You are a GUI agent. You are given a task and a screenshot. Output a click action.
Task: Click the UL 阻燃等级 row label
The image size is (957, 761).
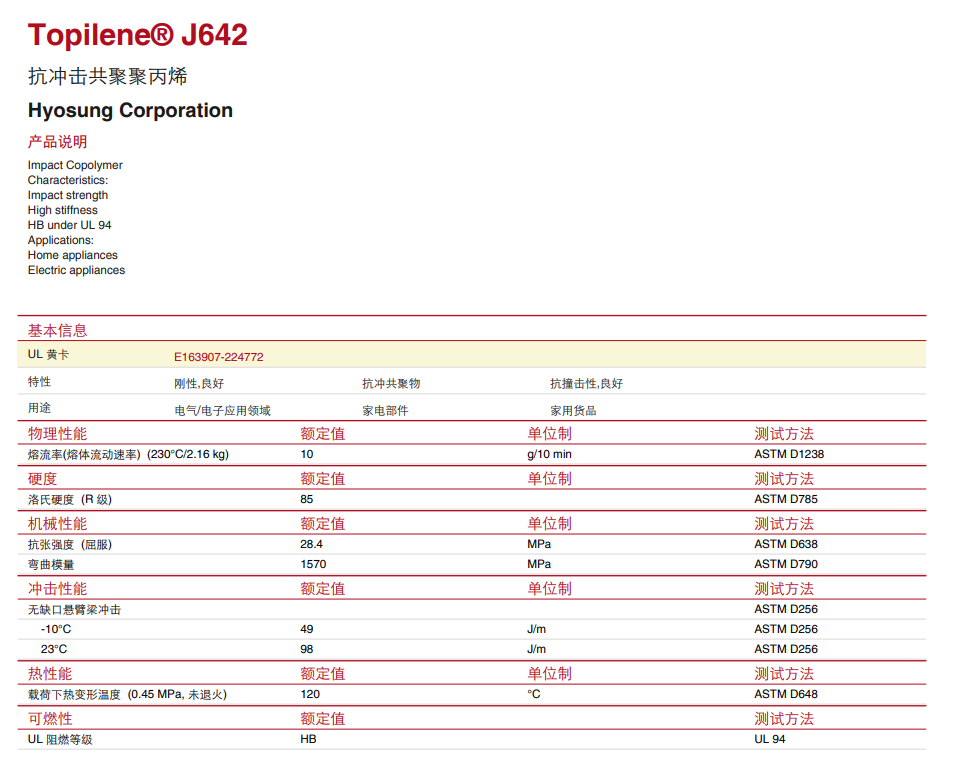pyautogui.click(x=60, y=740)
